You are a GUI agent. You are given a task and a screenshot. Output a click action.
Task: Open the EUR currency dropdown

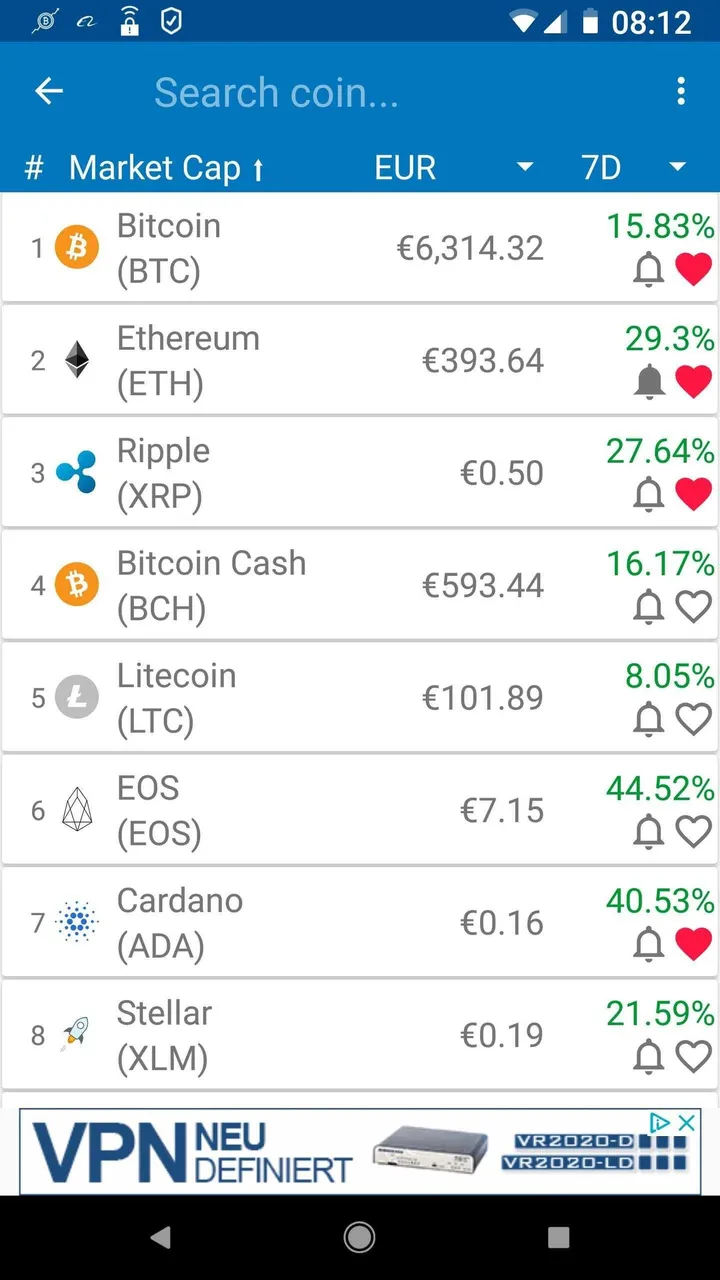click(x=455, y=168)
